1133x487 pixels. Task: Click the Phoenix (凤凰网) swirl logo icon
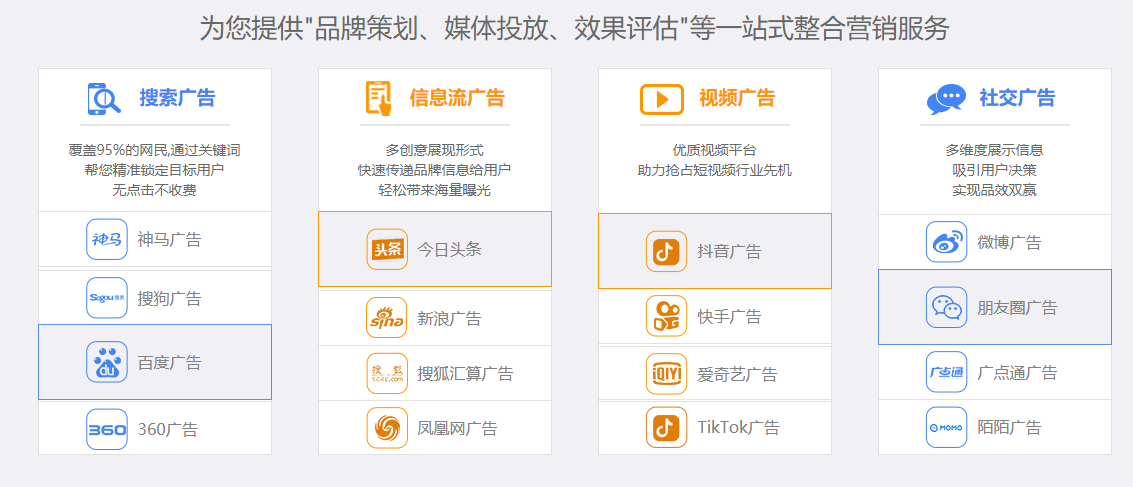click(387, 428)
